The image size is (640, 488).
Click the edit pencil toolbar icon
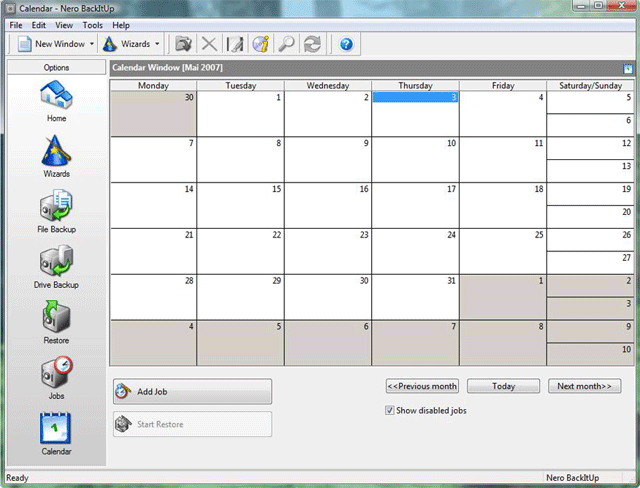235,44
